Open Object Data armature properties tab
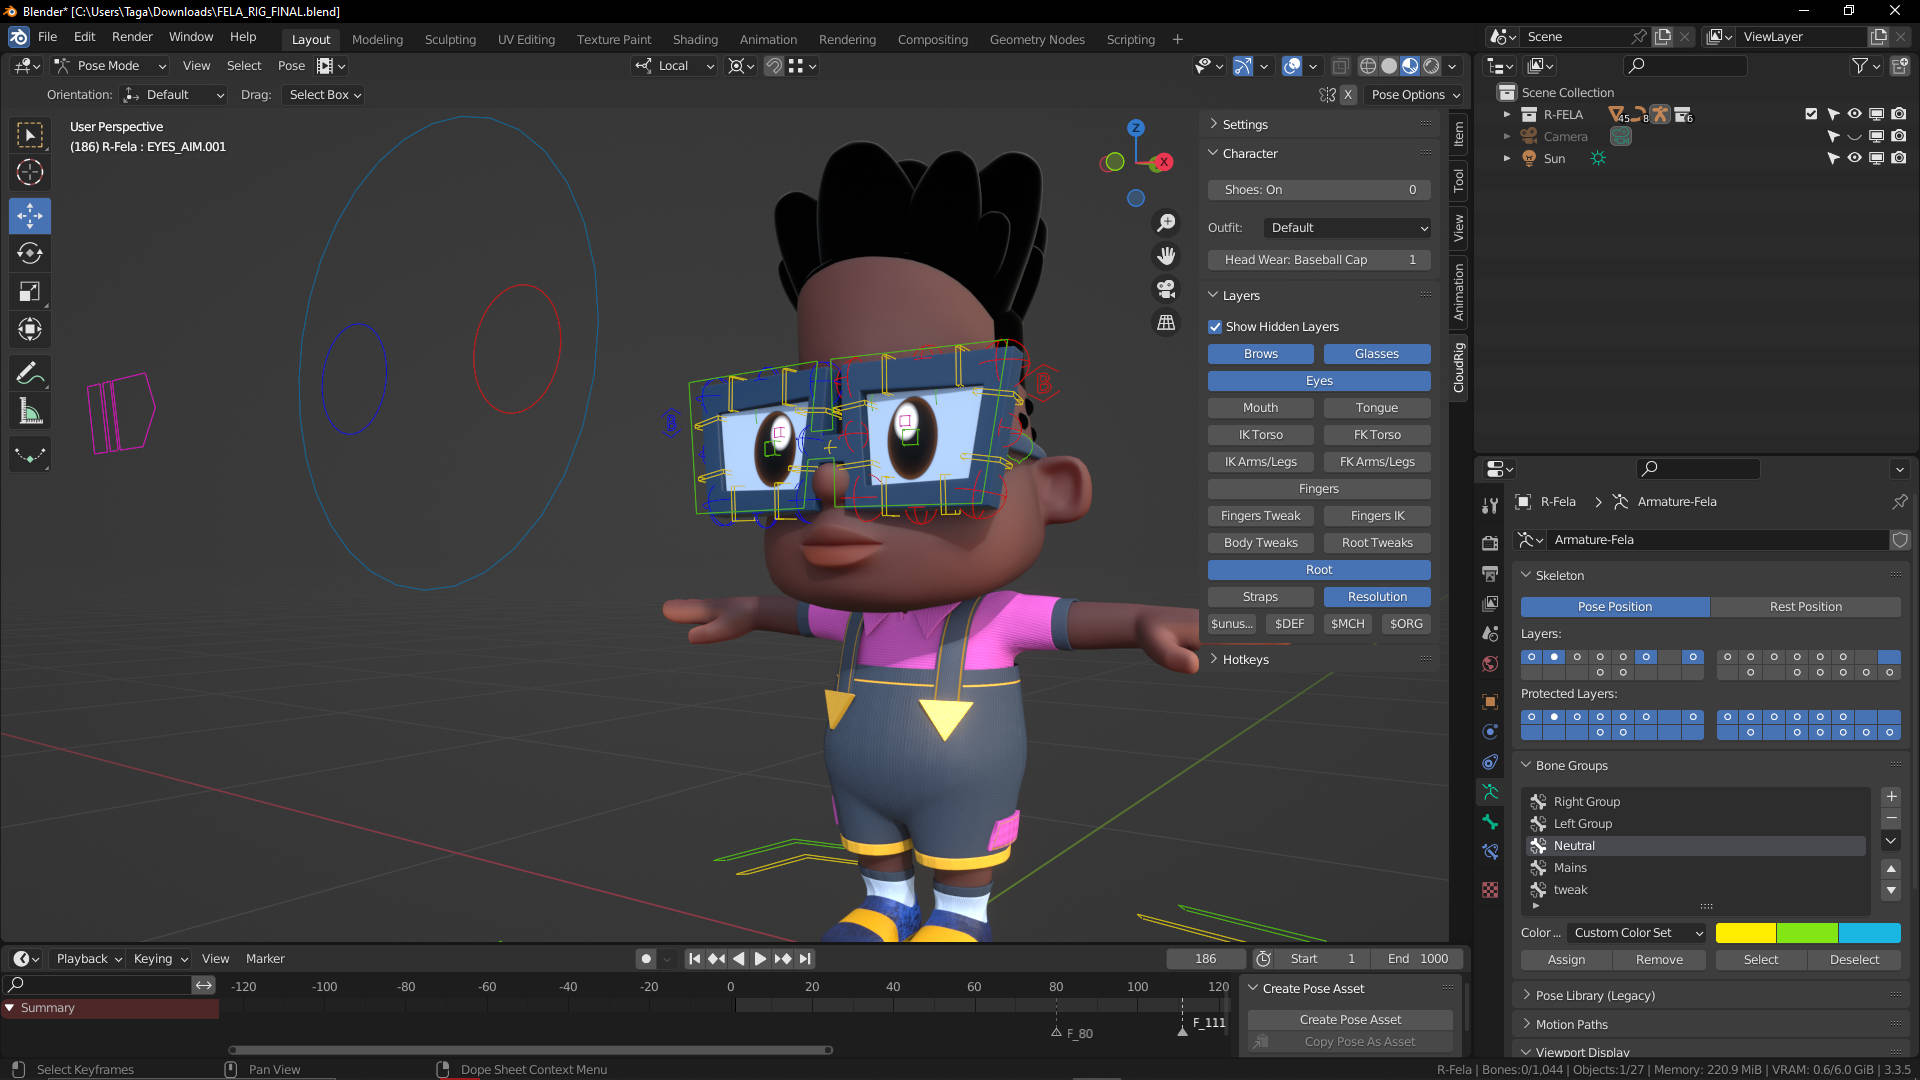This screenshot has width=1920, height=1080. (x=1490, y=792)
